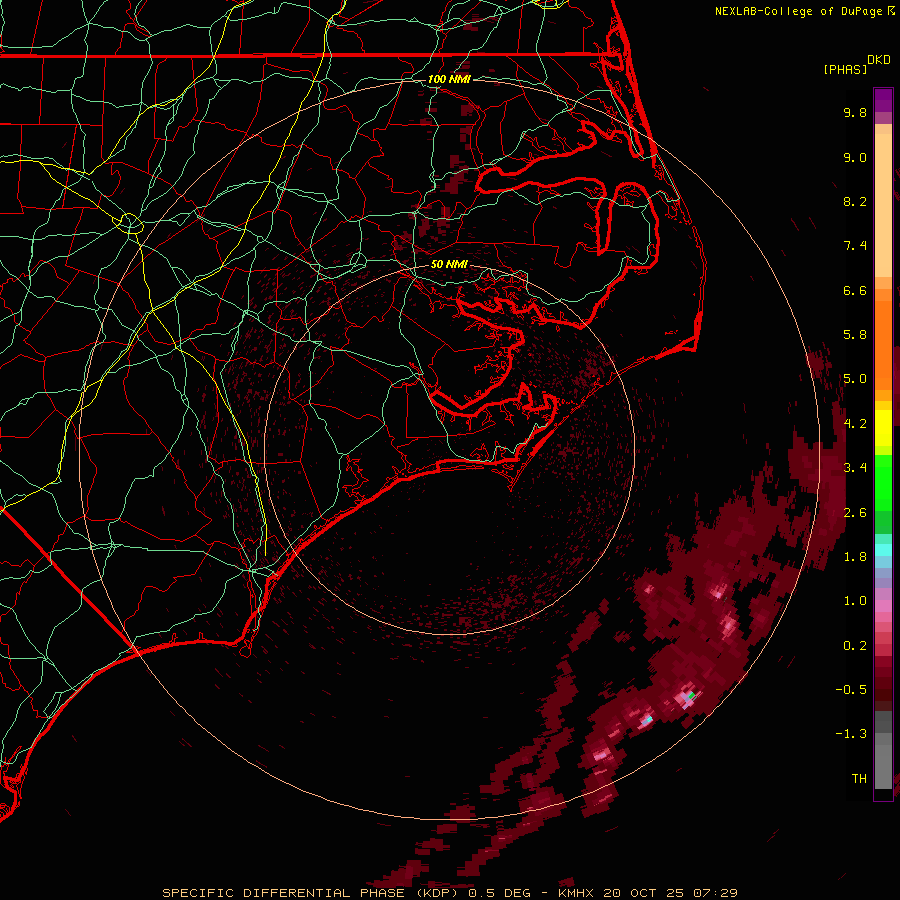Screen dimensions: 900x900
Task: Click the 9.0 legend value
Action: 855,157
